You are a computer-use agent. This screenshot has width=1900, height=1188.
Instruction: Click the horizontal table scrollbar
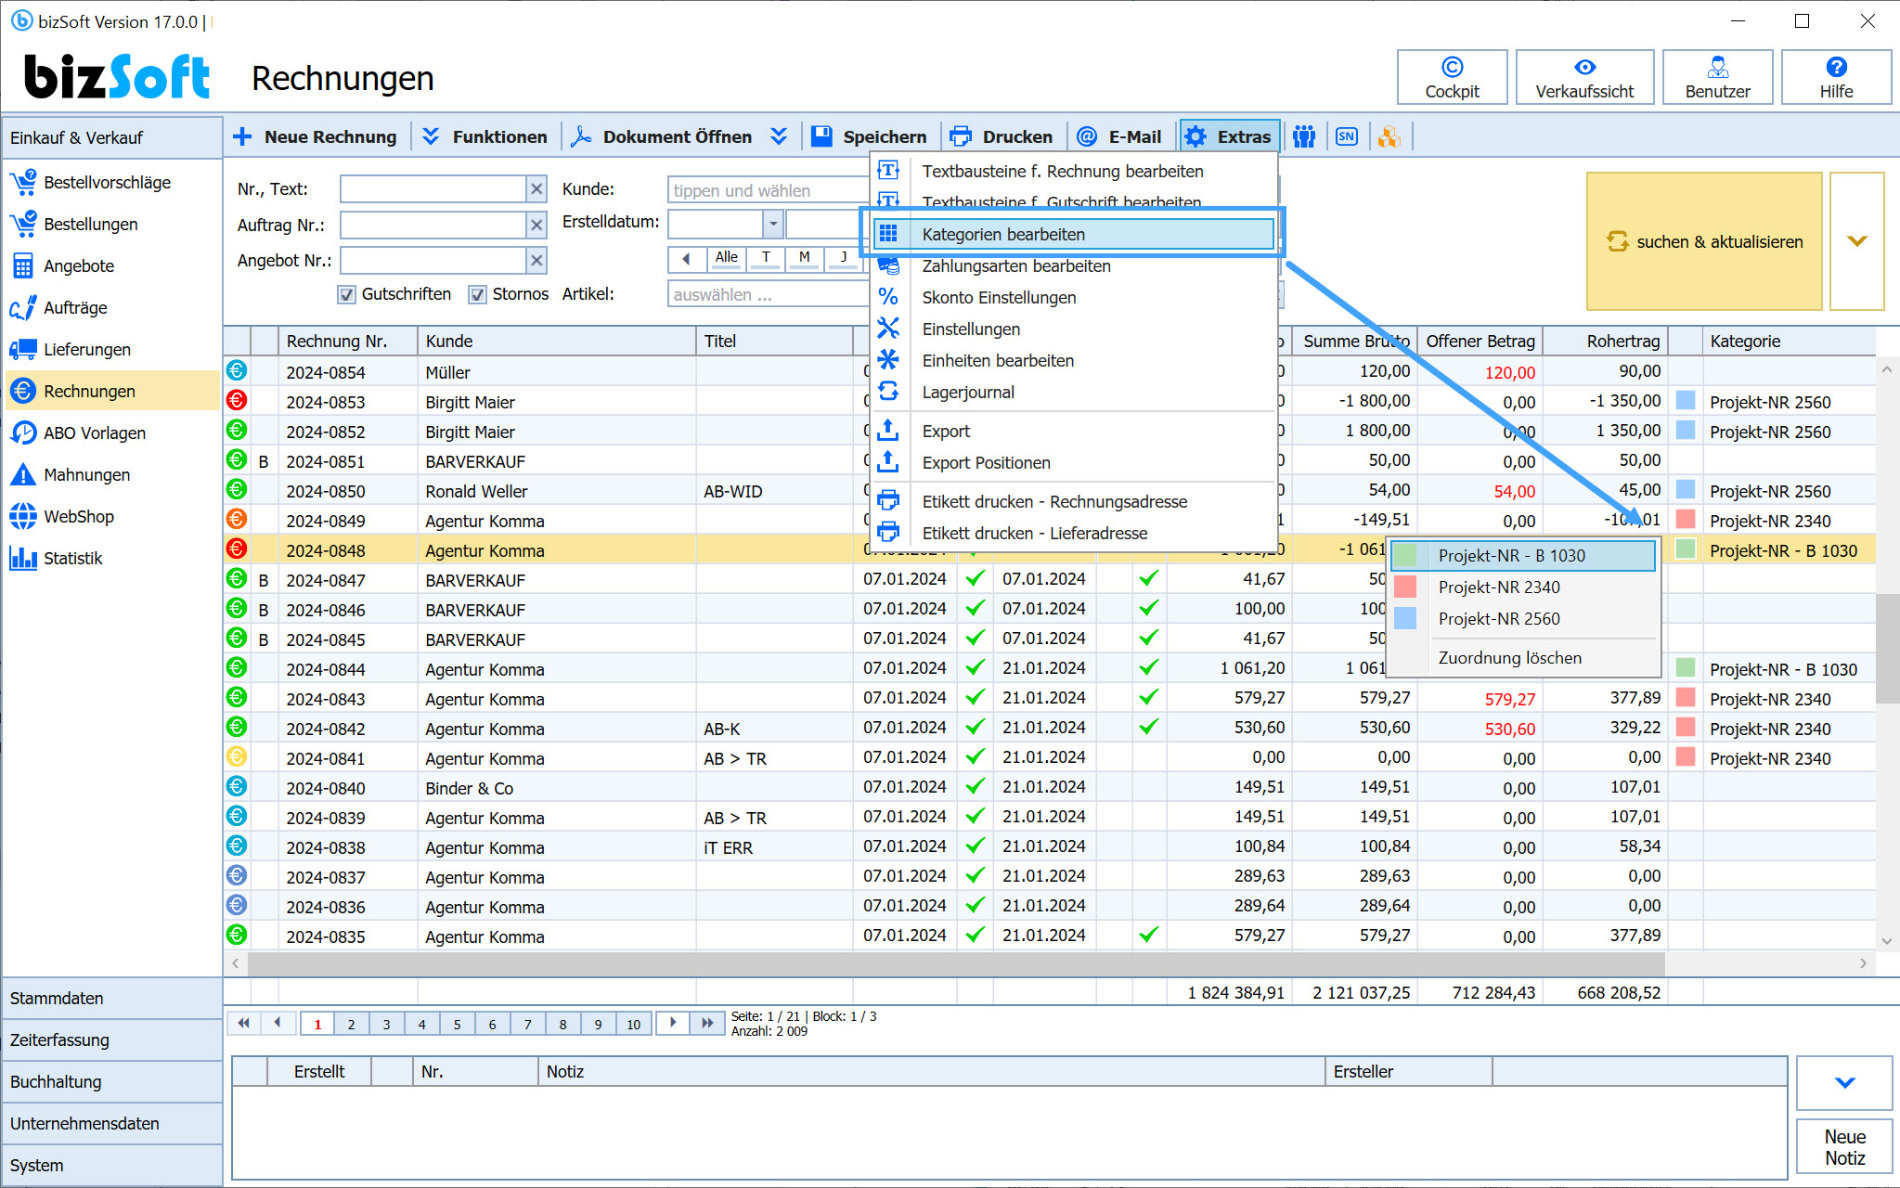click(956, 963)
